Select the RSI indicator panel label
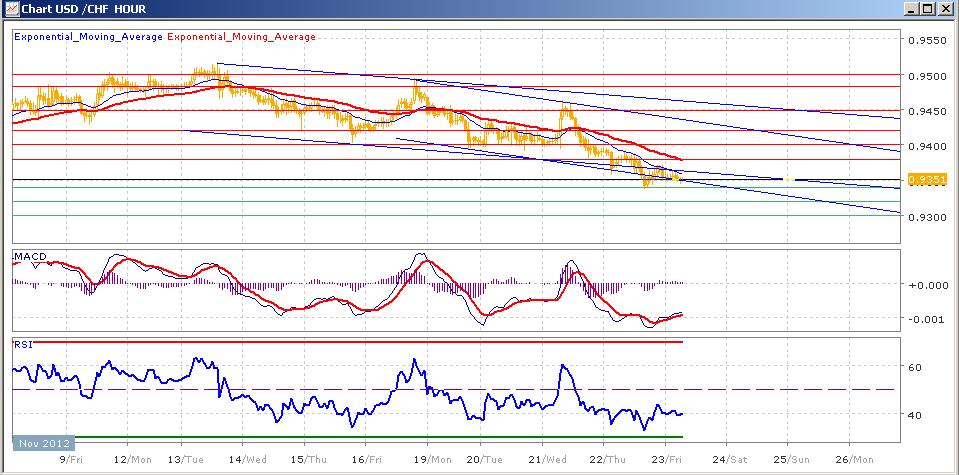 point(22,344)
